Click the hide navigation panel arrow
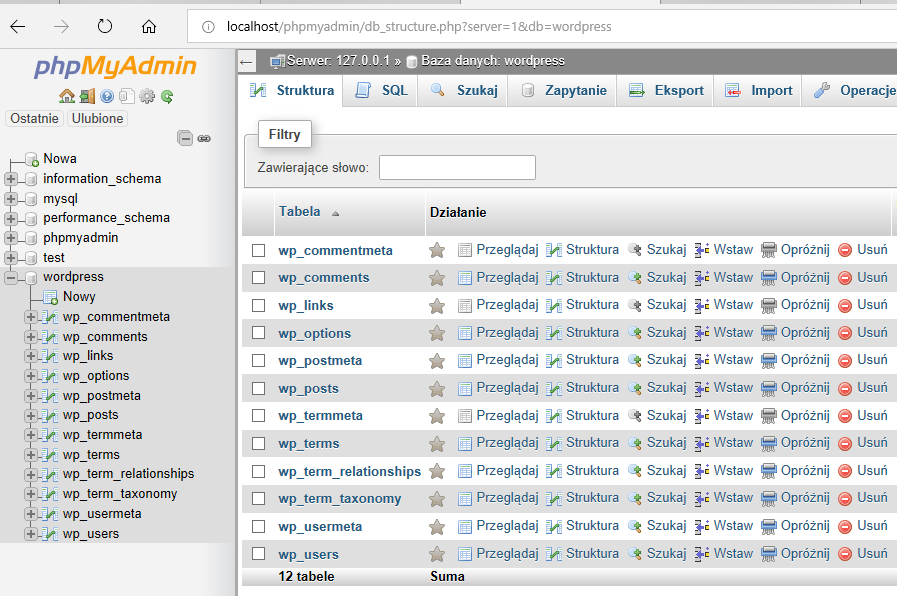The image size is (897, 596). [x=247, y=62]
